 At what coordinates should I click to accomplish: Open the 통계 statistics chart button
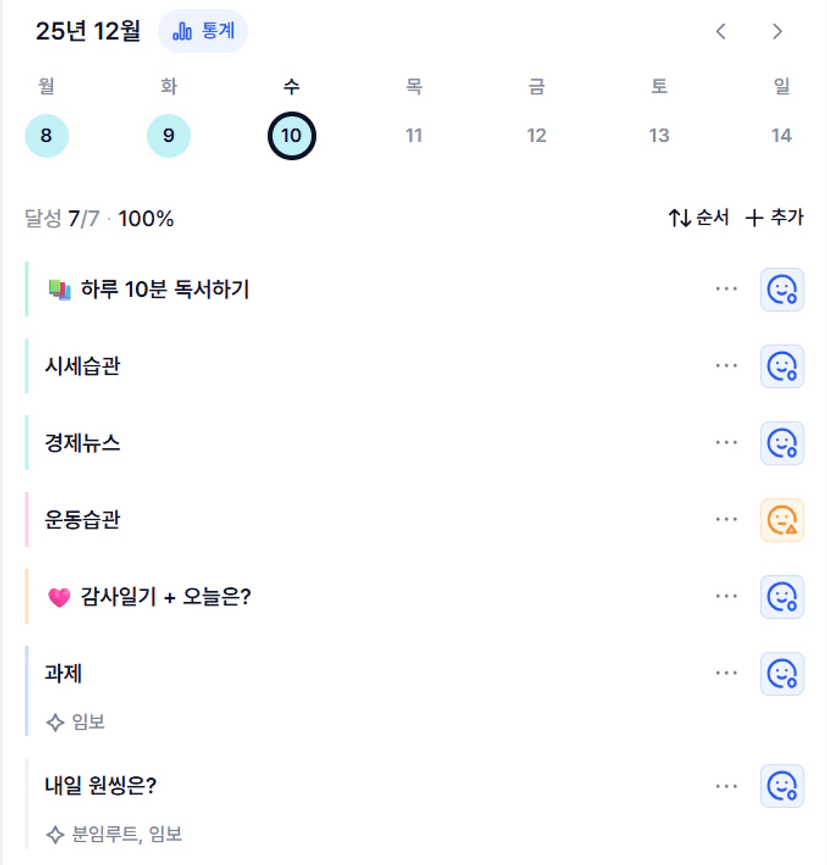click(x=203, y=31)
